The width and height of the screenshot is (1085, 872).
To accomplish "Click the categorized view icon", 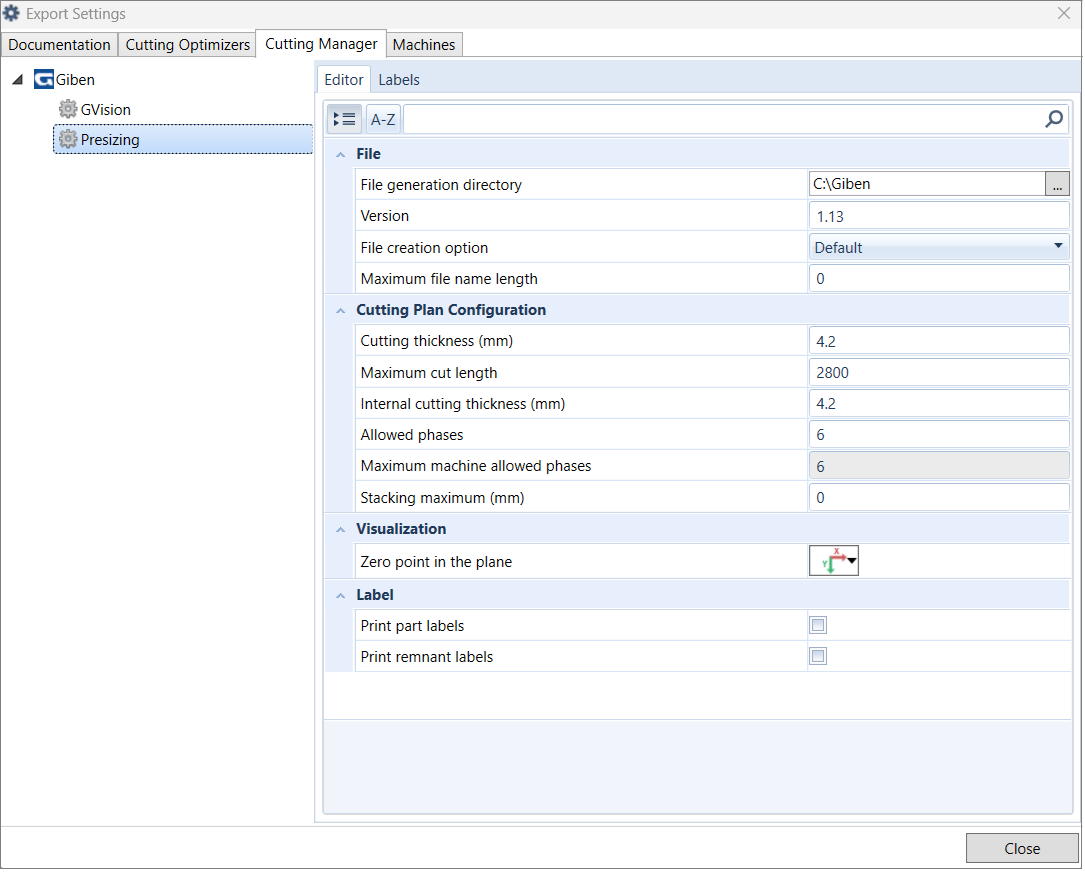I will (344, 120).
